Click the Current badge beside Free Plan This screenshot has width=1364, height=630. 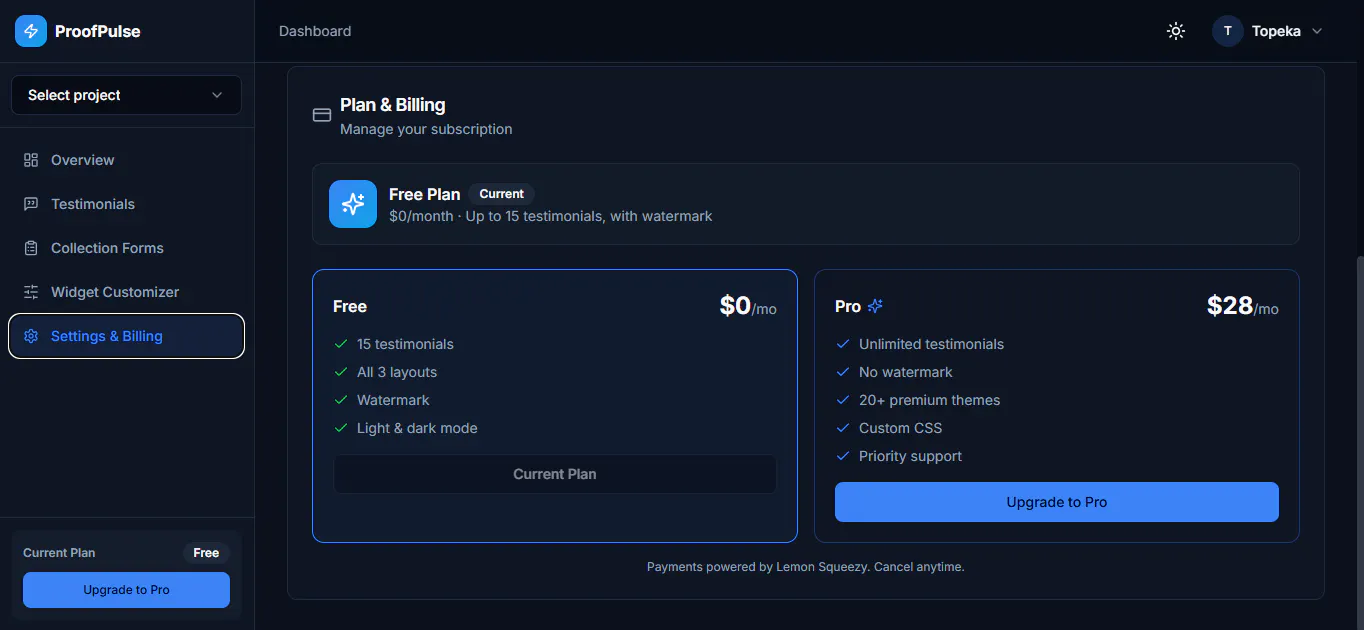pos(502,194)
